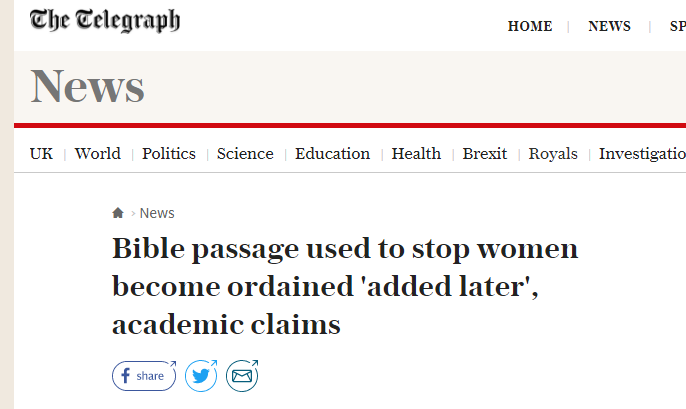Click The Telegraph logo
This screenshot has height=409, width=686.
pos(105,21)
